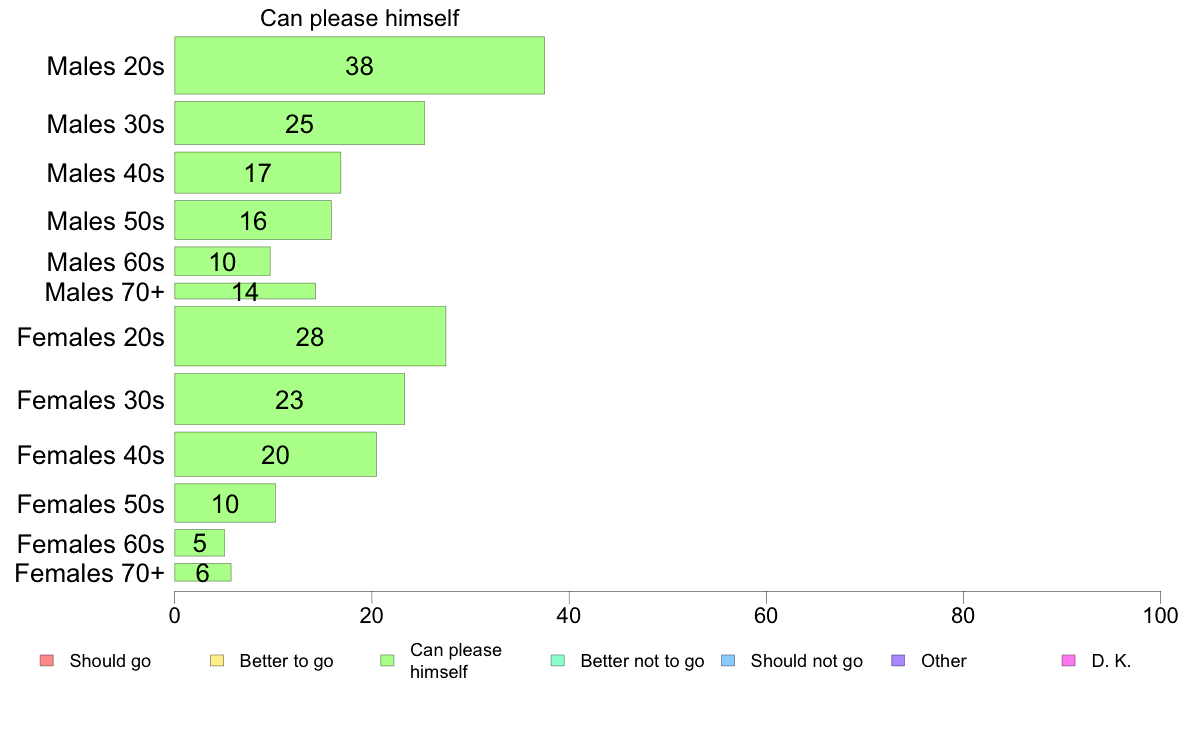Click the yellow Better to go swatch
Viewport: 1188px width, 736px height.
[x=217, y=660]
